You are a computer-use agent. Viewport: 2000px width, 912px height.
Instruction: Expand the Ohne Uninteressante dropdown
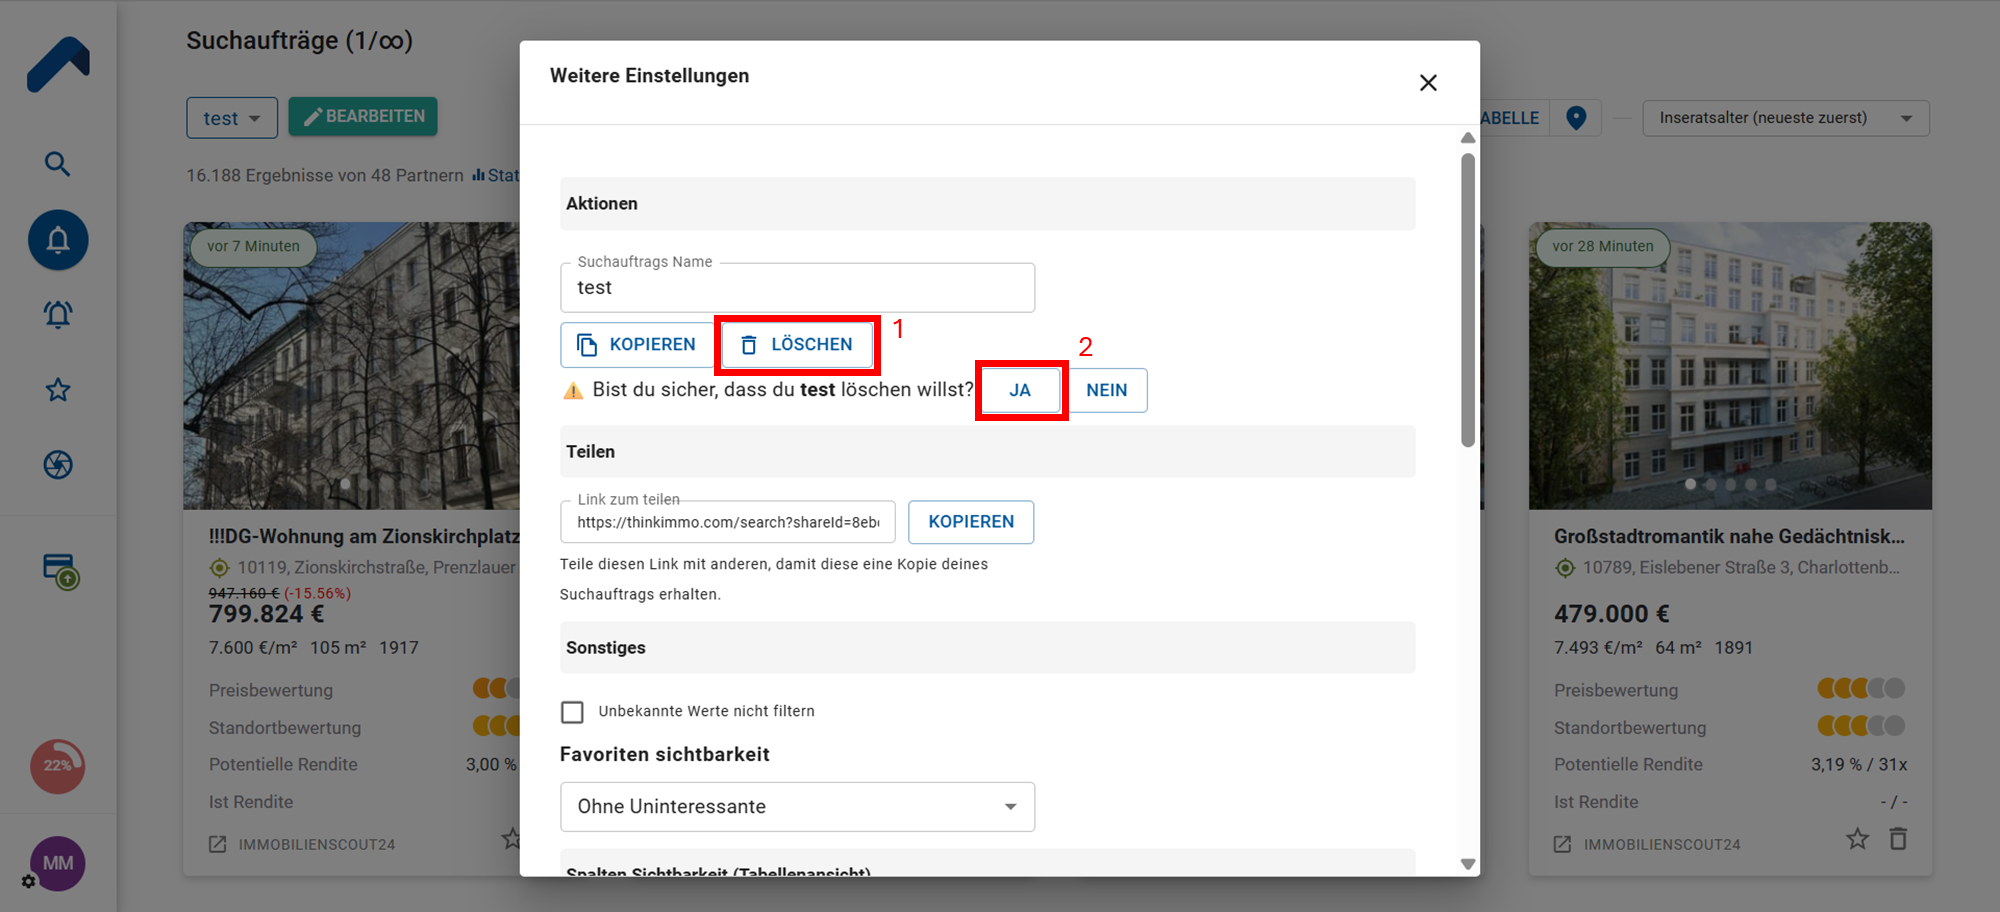click(x=797, y=807)
